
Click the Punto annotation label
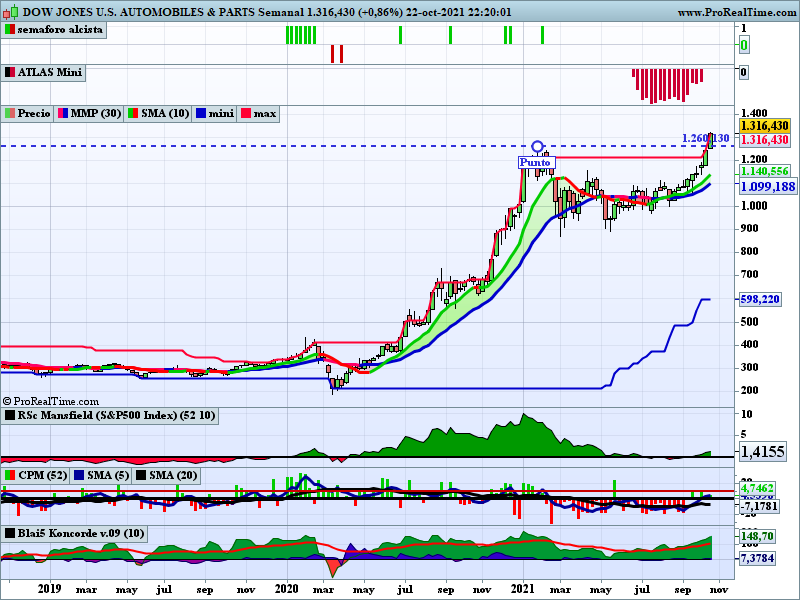click(x=535, y=163)
